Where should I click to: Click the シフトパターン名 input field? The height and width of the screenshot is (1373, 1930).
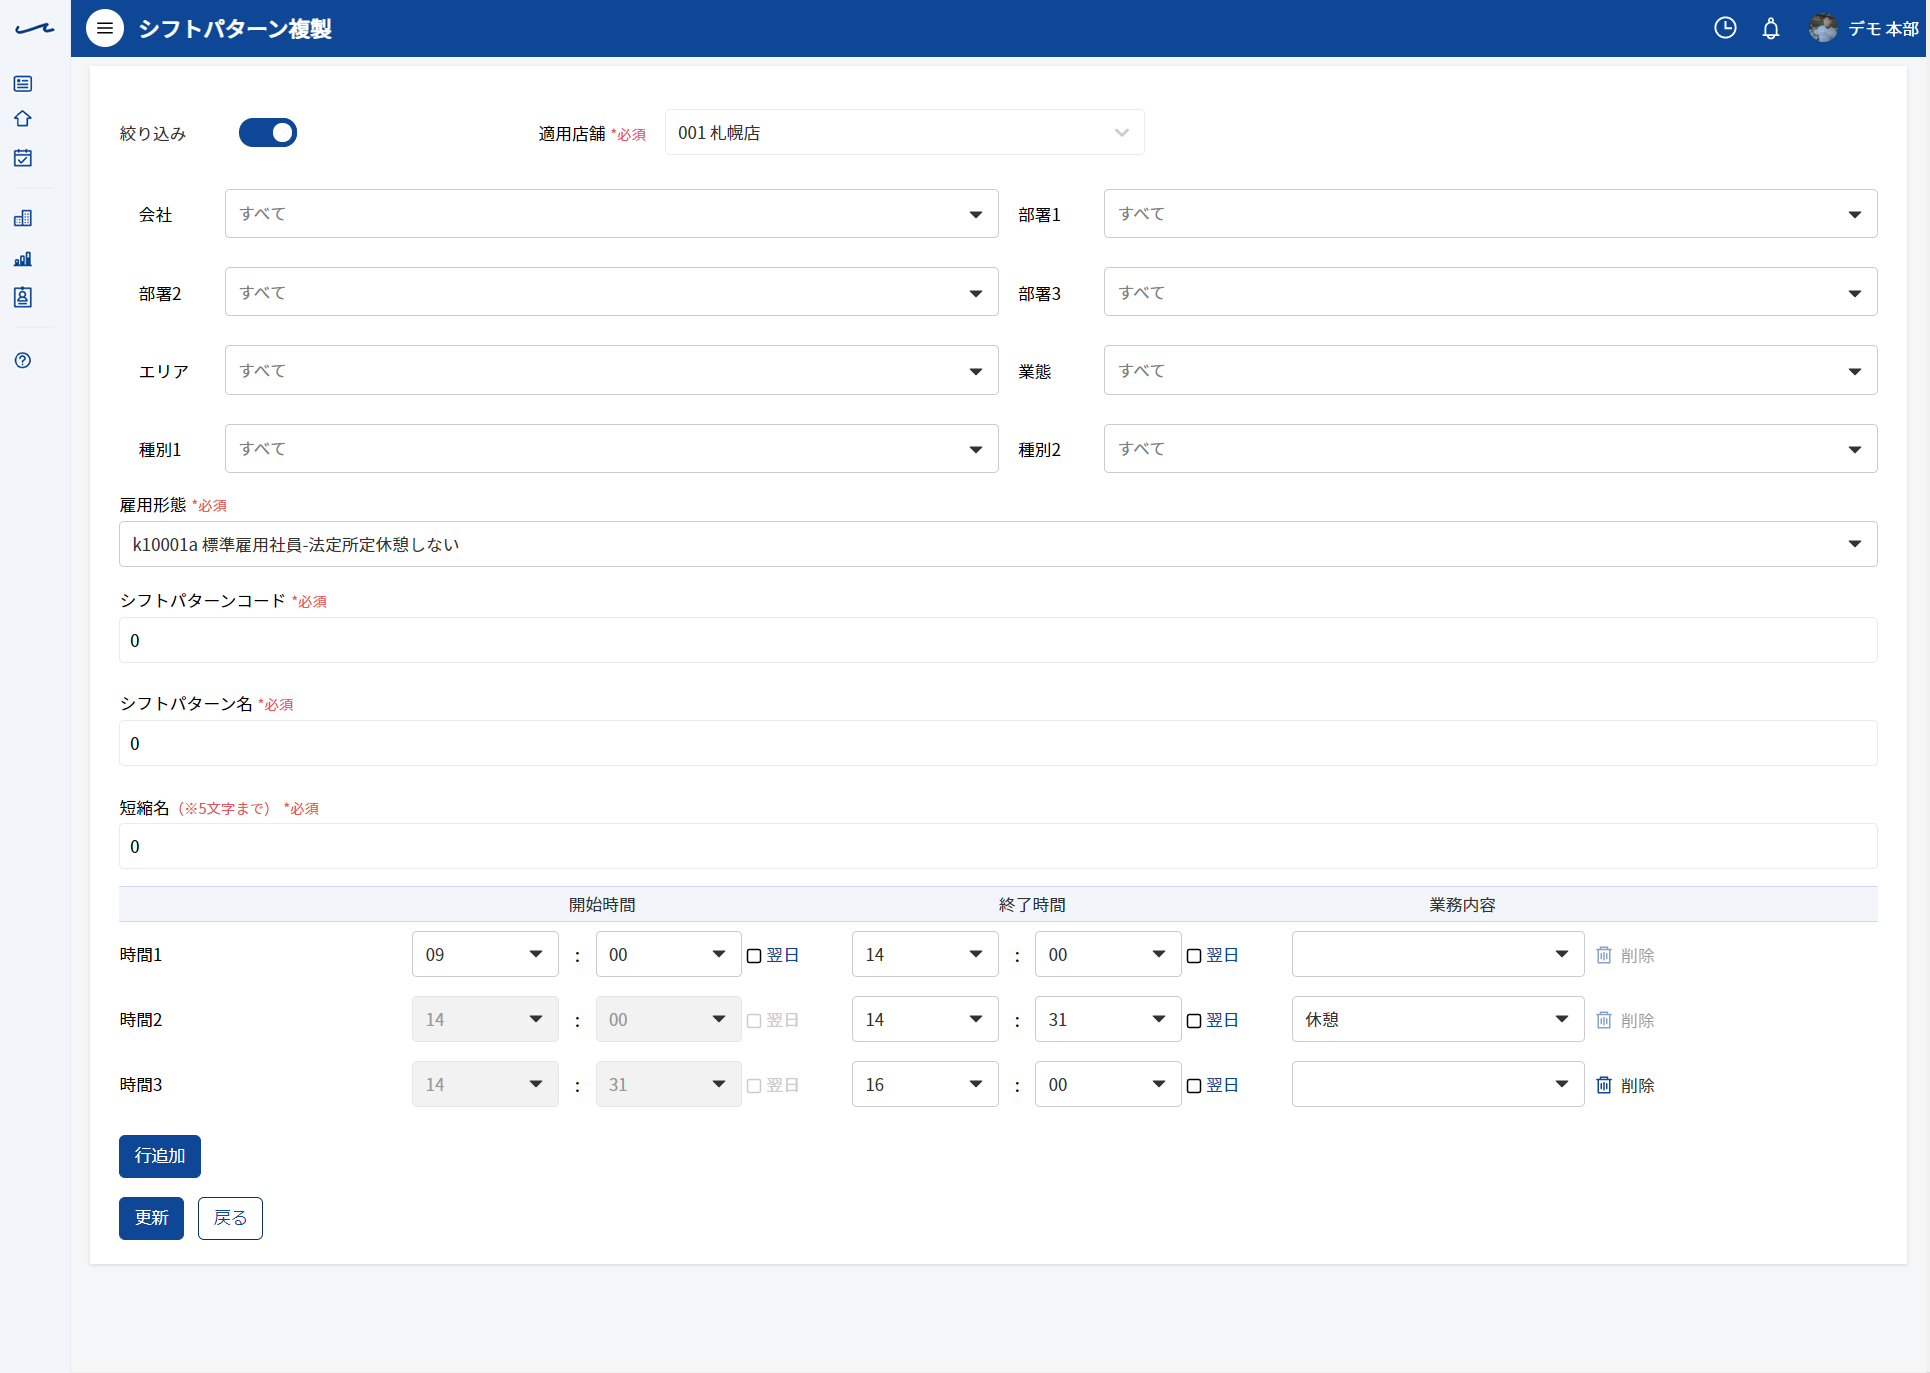point(998,743)
